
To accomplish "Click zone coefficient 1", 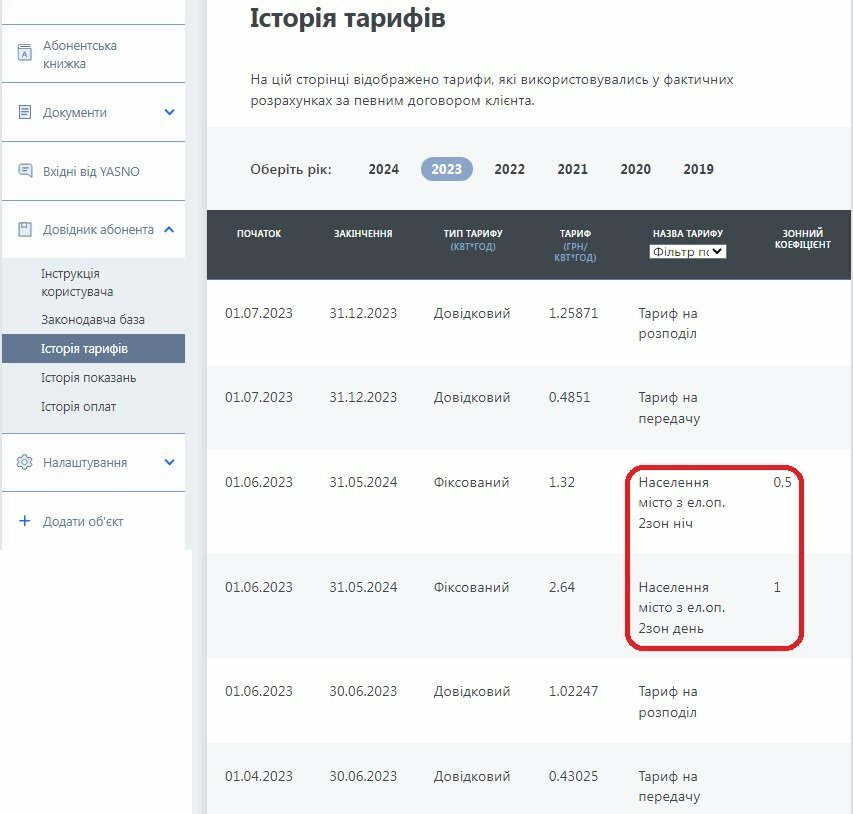I will click(777, 587).
